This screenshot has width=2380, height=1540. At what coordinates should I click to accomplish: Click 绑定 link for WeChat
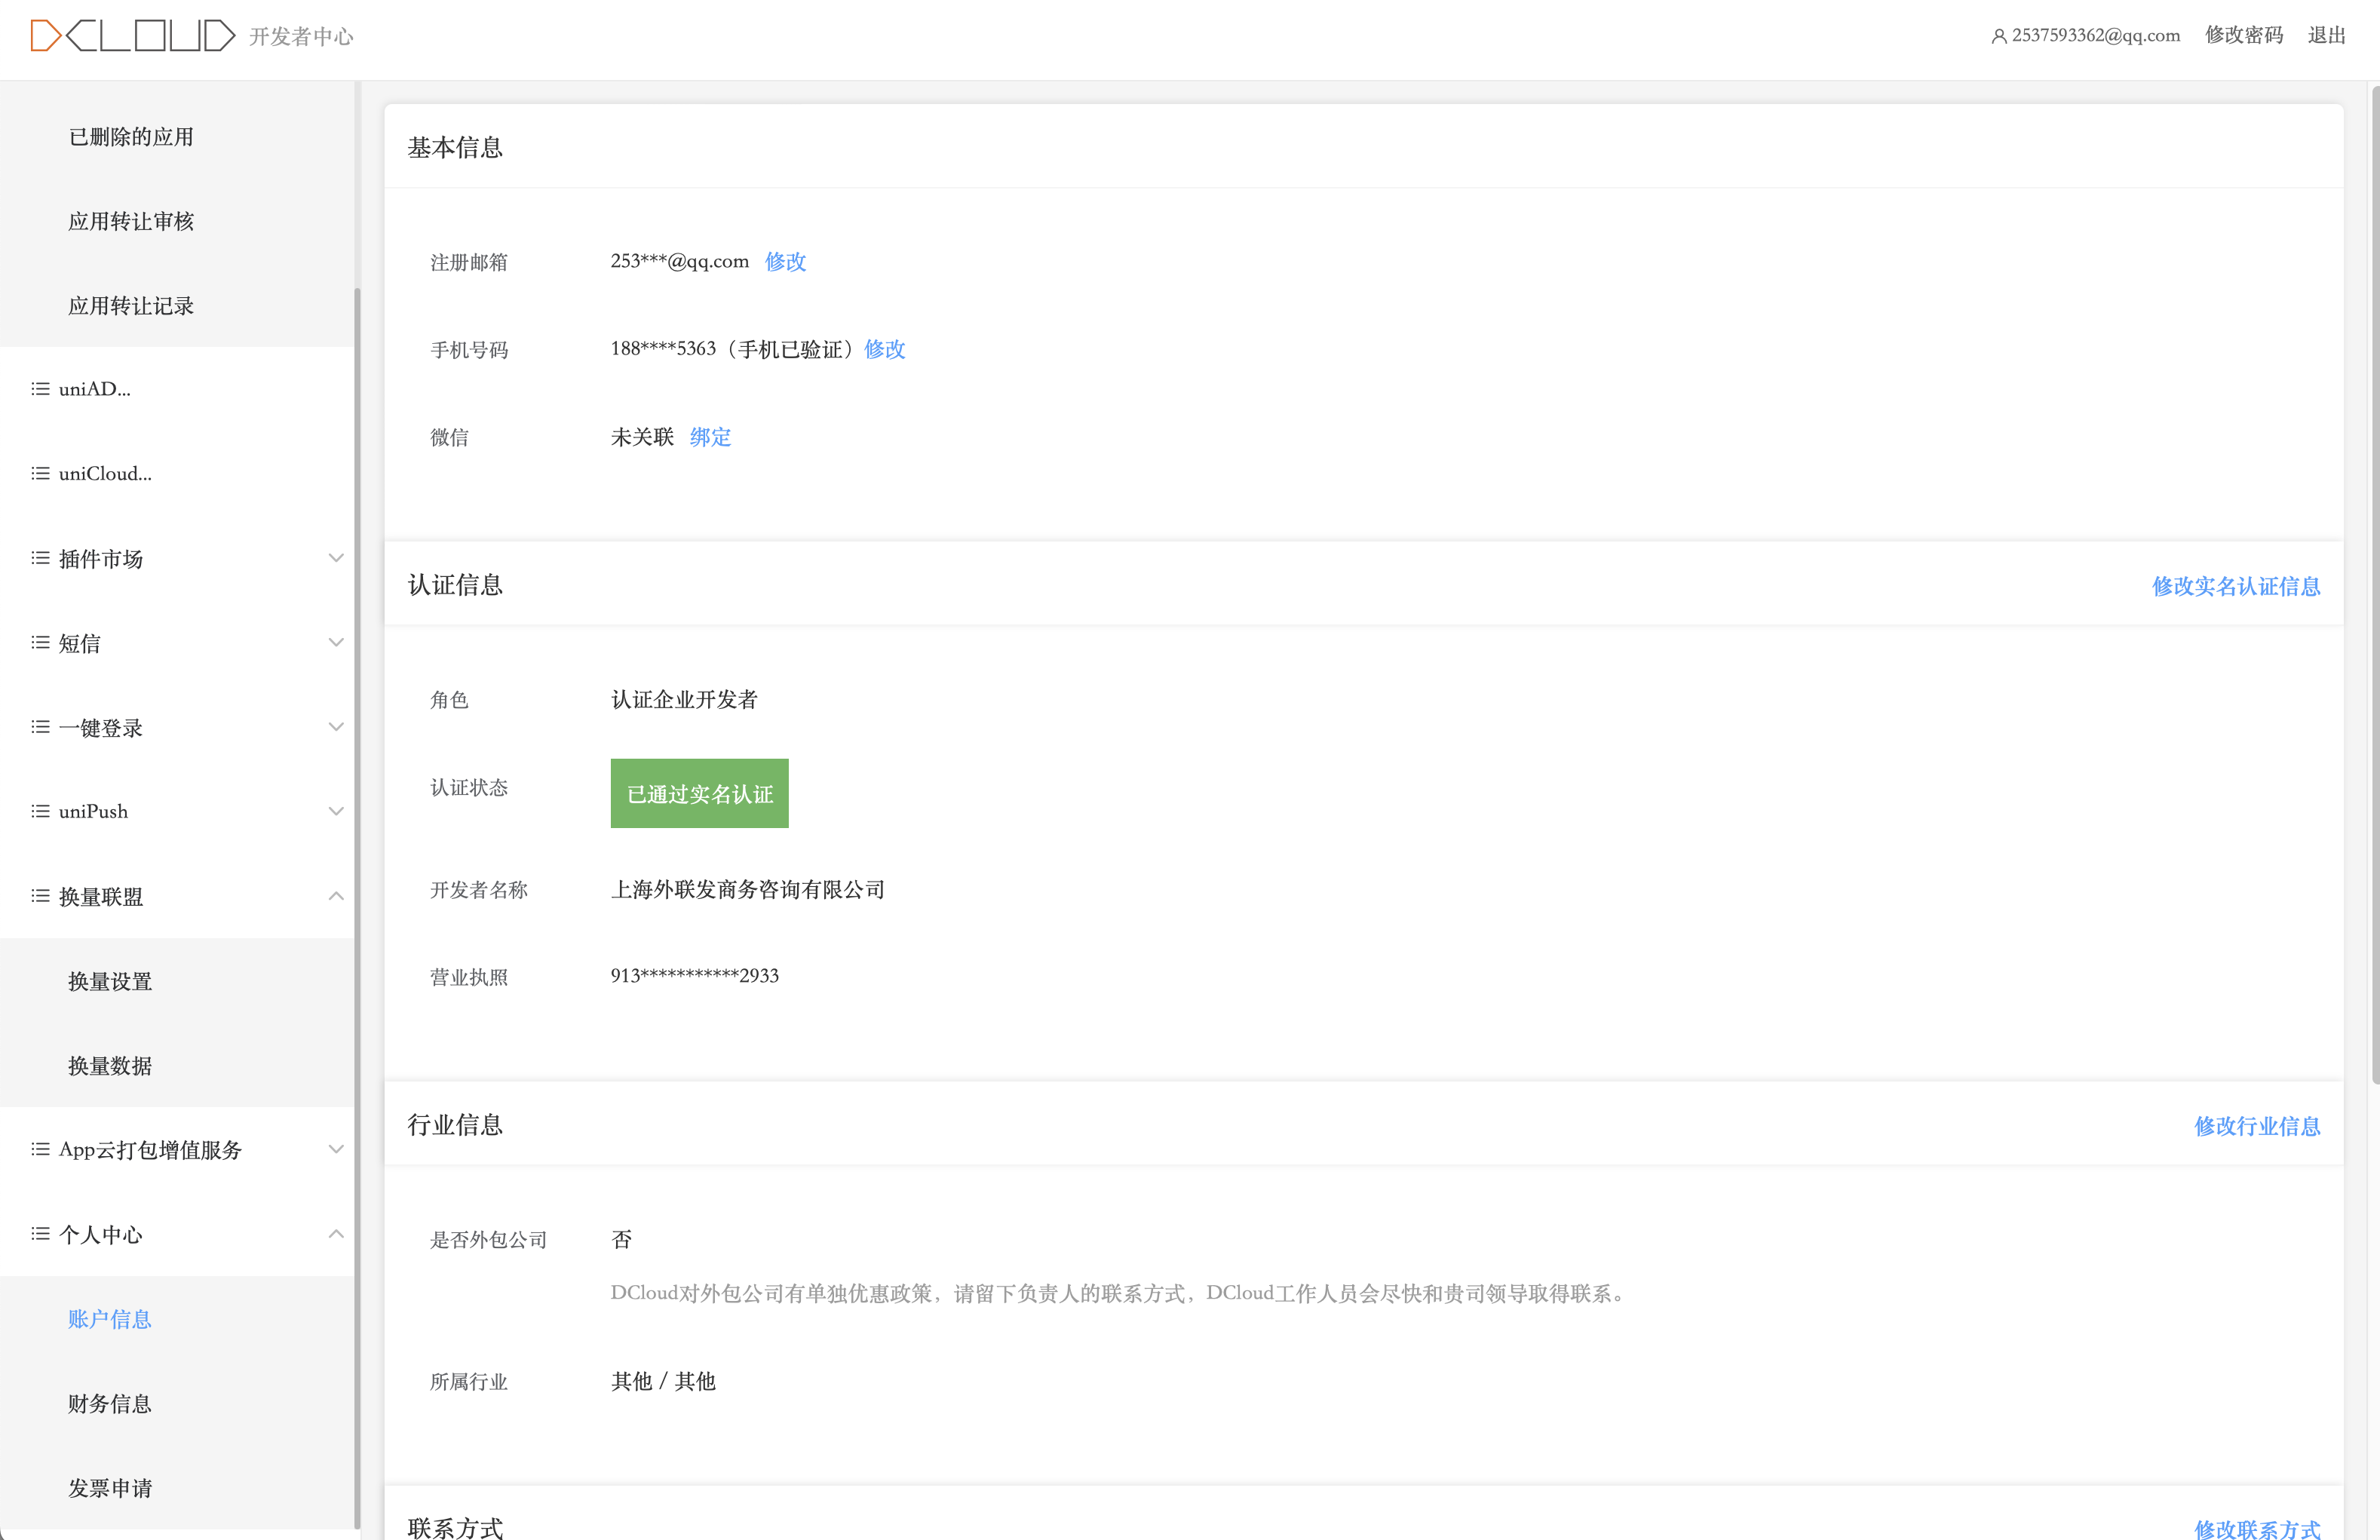click(x=710, y=437)
